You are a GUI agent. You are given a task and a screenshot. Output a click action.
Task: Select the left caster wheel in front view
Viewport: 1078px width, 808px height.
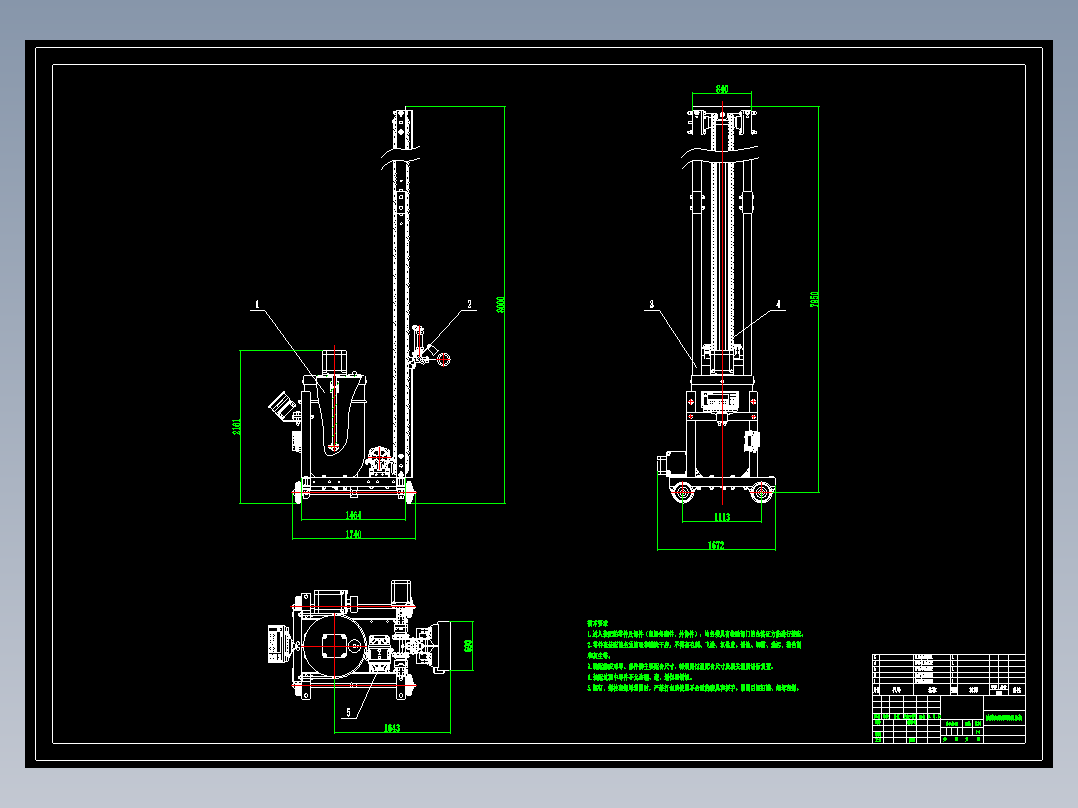pos(683,492)
